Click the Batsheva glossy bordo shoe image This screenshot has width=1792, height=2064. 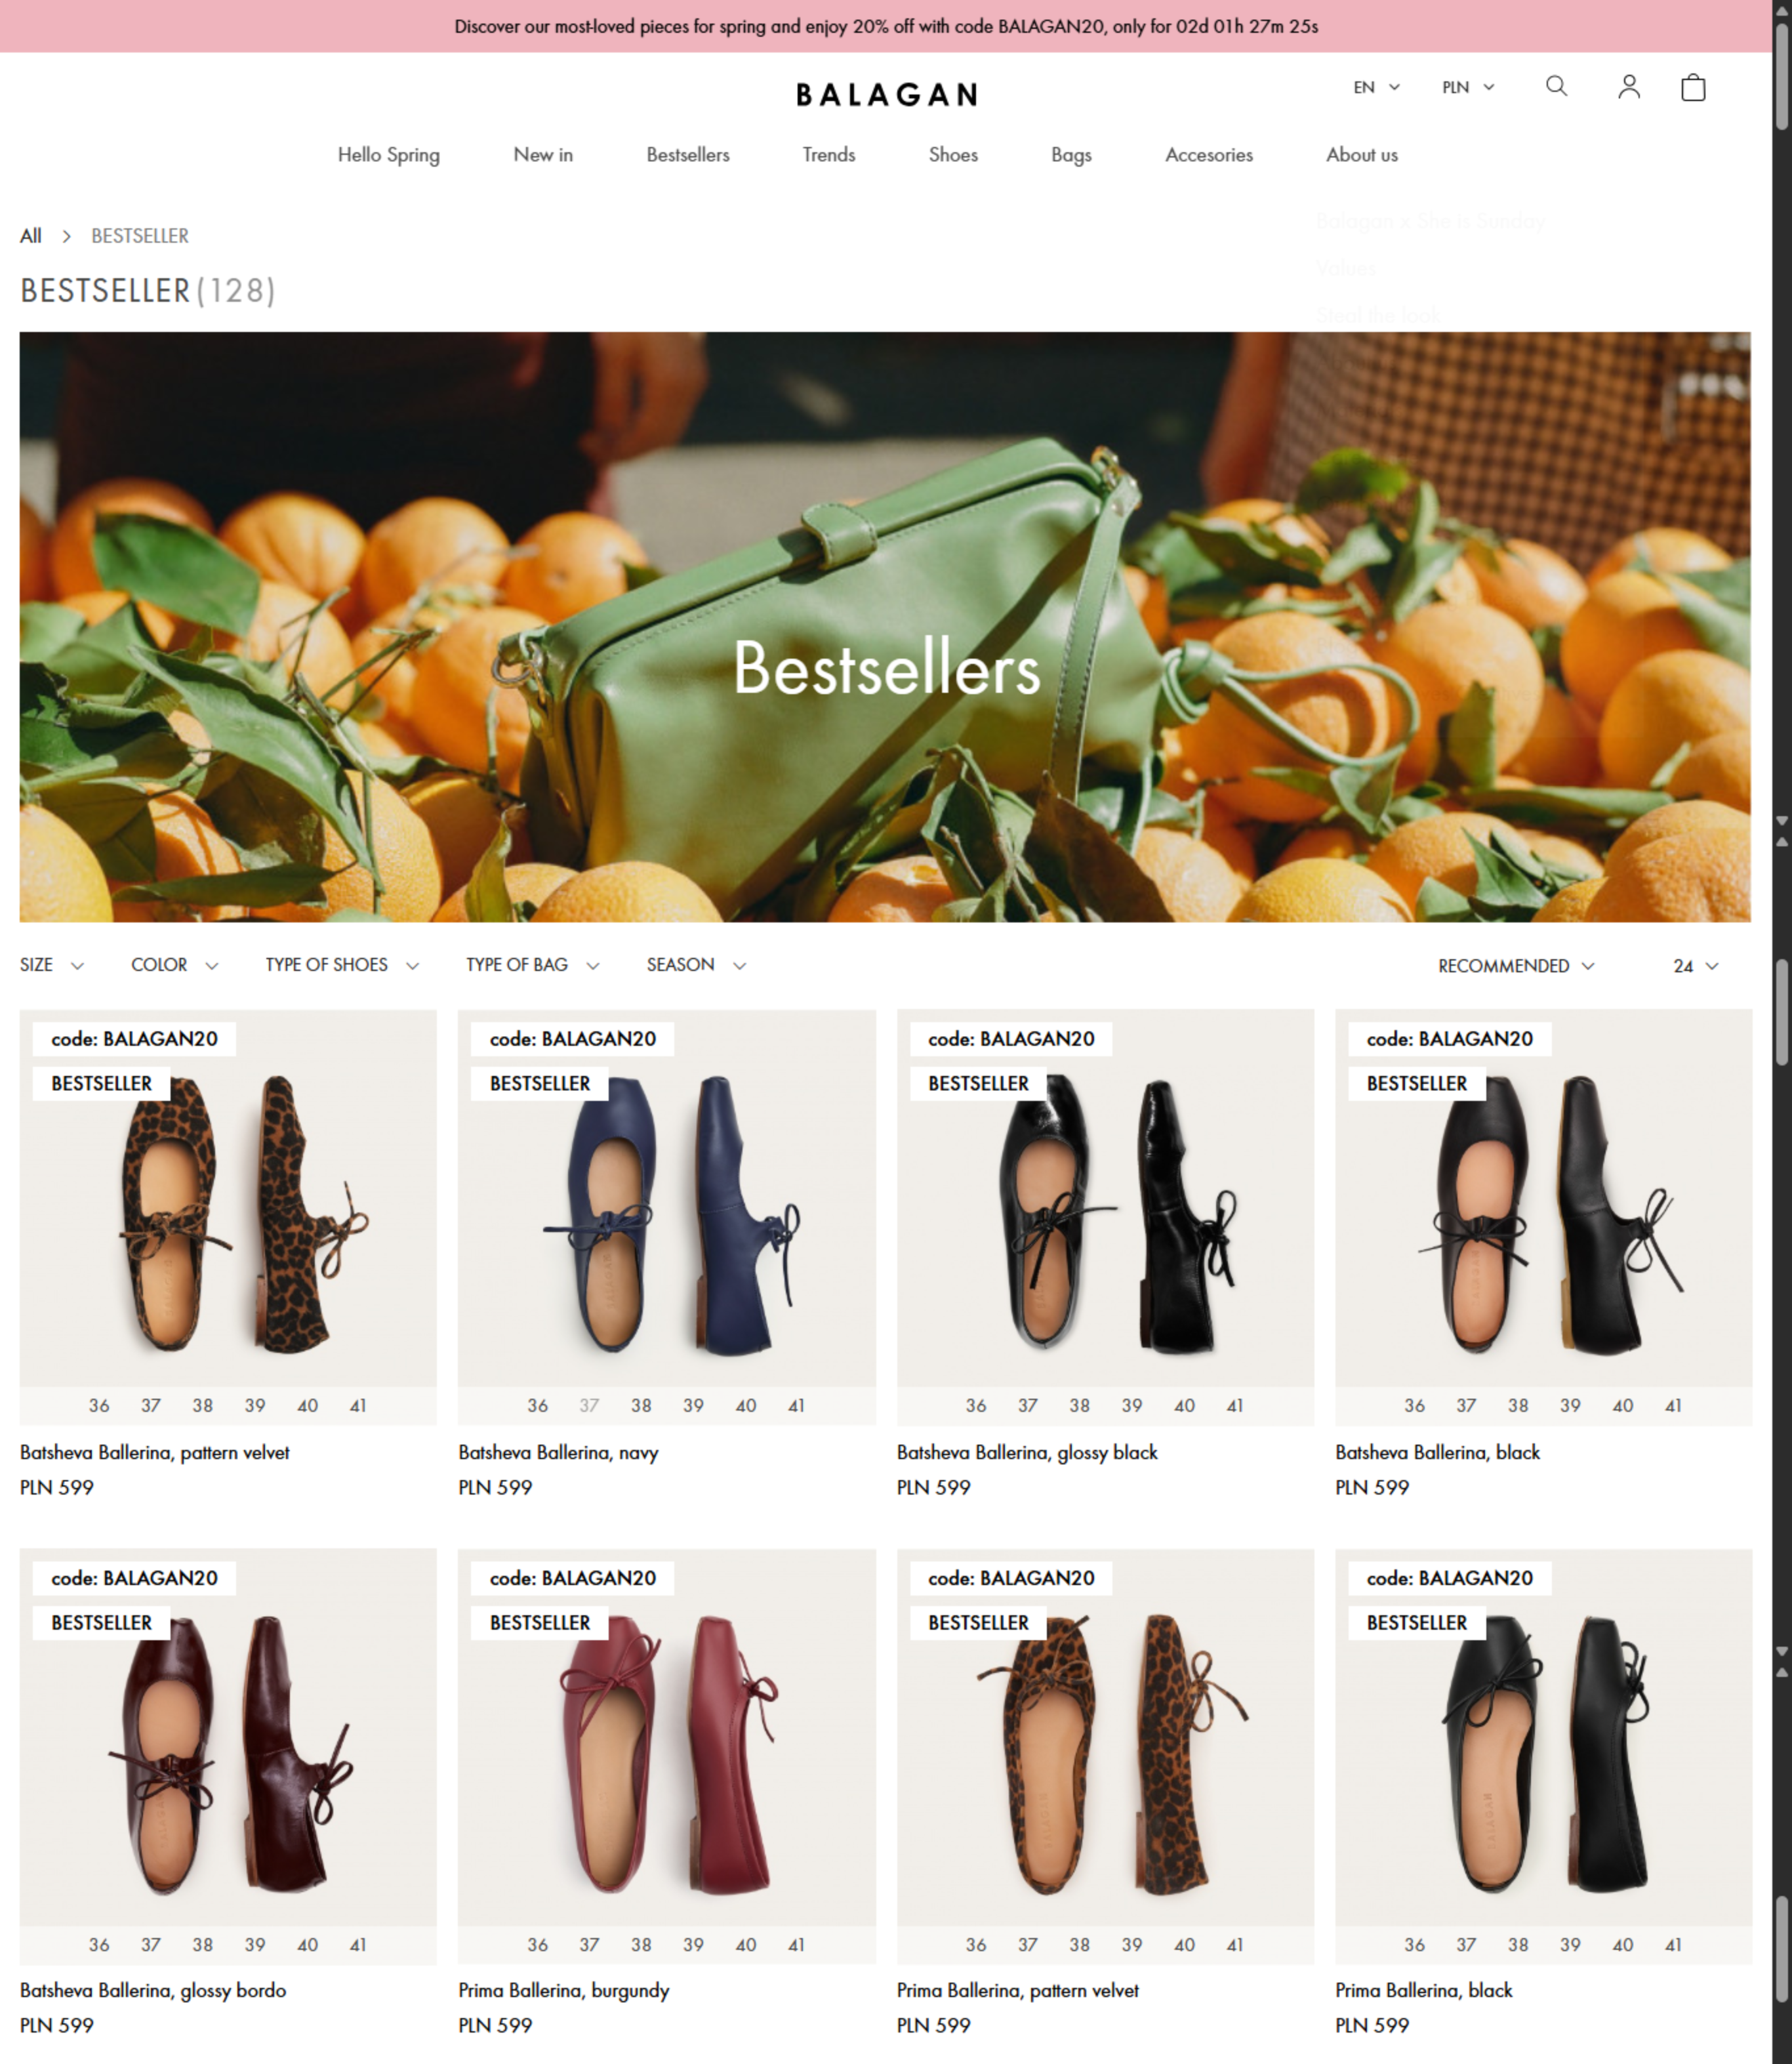tap(228, 1755)
